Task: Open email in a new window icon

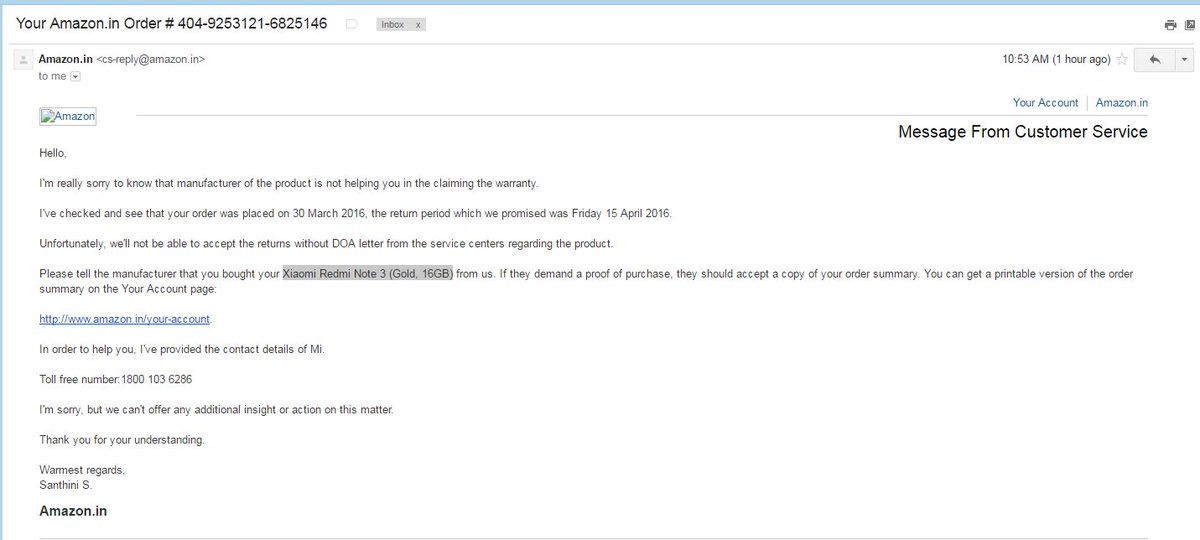Action: tap(1189, 25)
